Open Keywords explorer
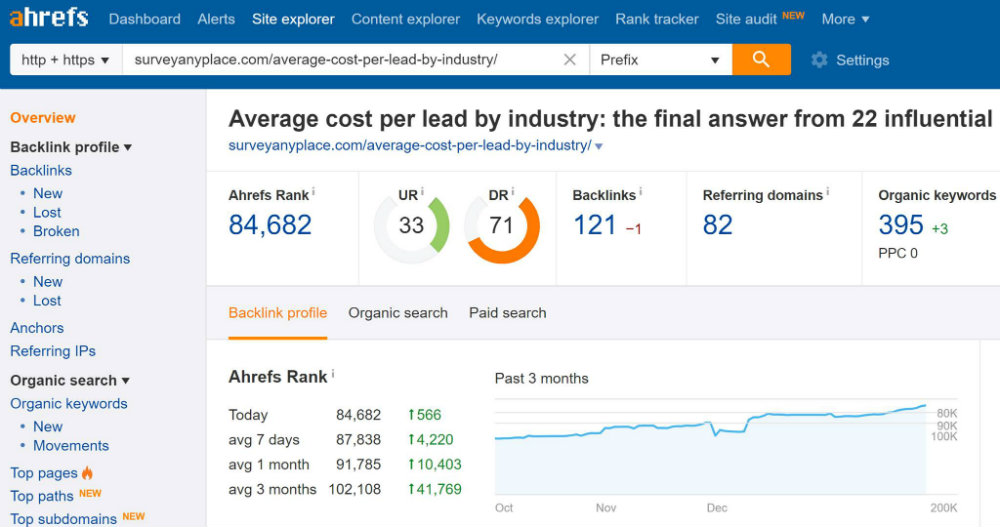The width and height of the screenshot is (1000, 527). click(x=538, y=19)
